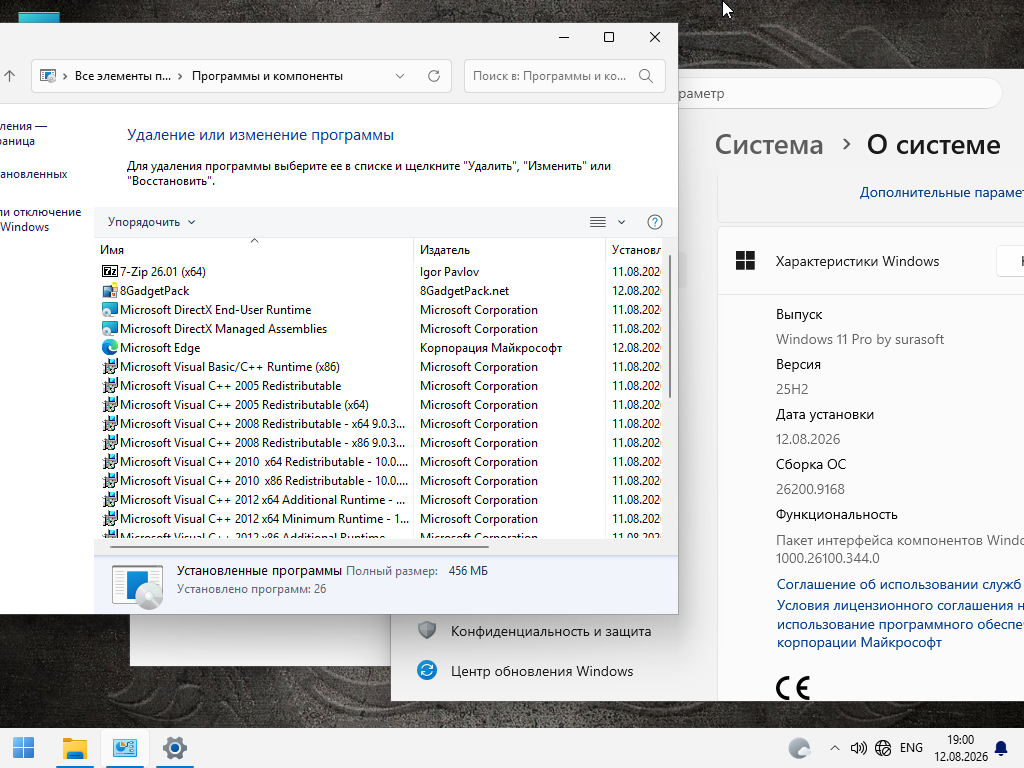
Task: Click the Программы и компоненты breadcrumb
Action: coord(267,76)
